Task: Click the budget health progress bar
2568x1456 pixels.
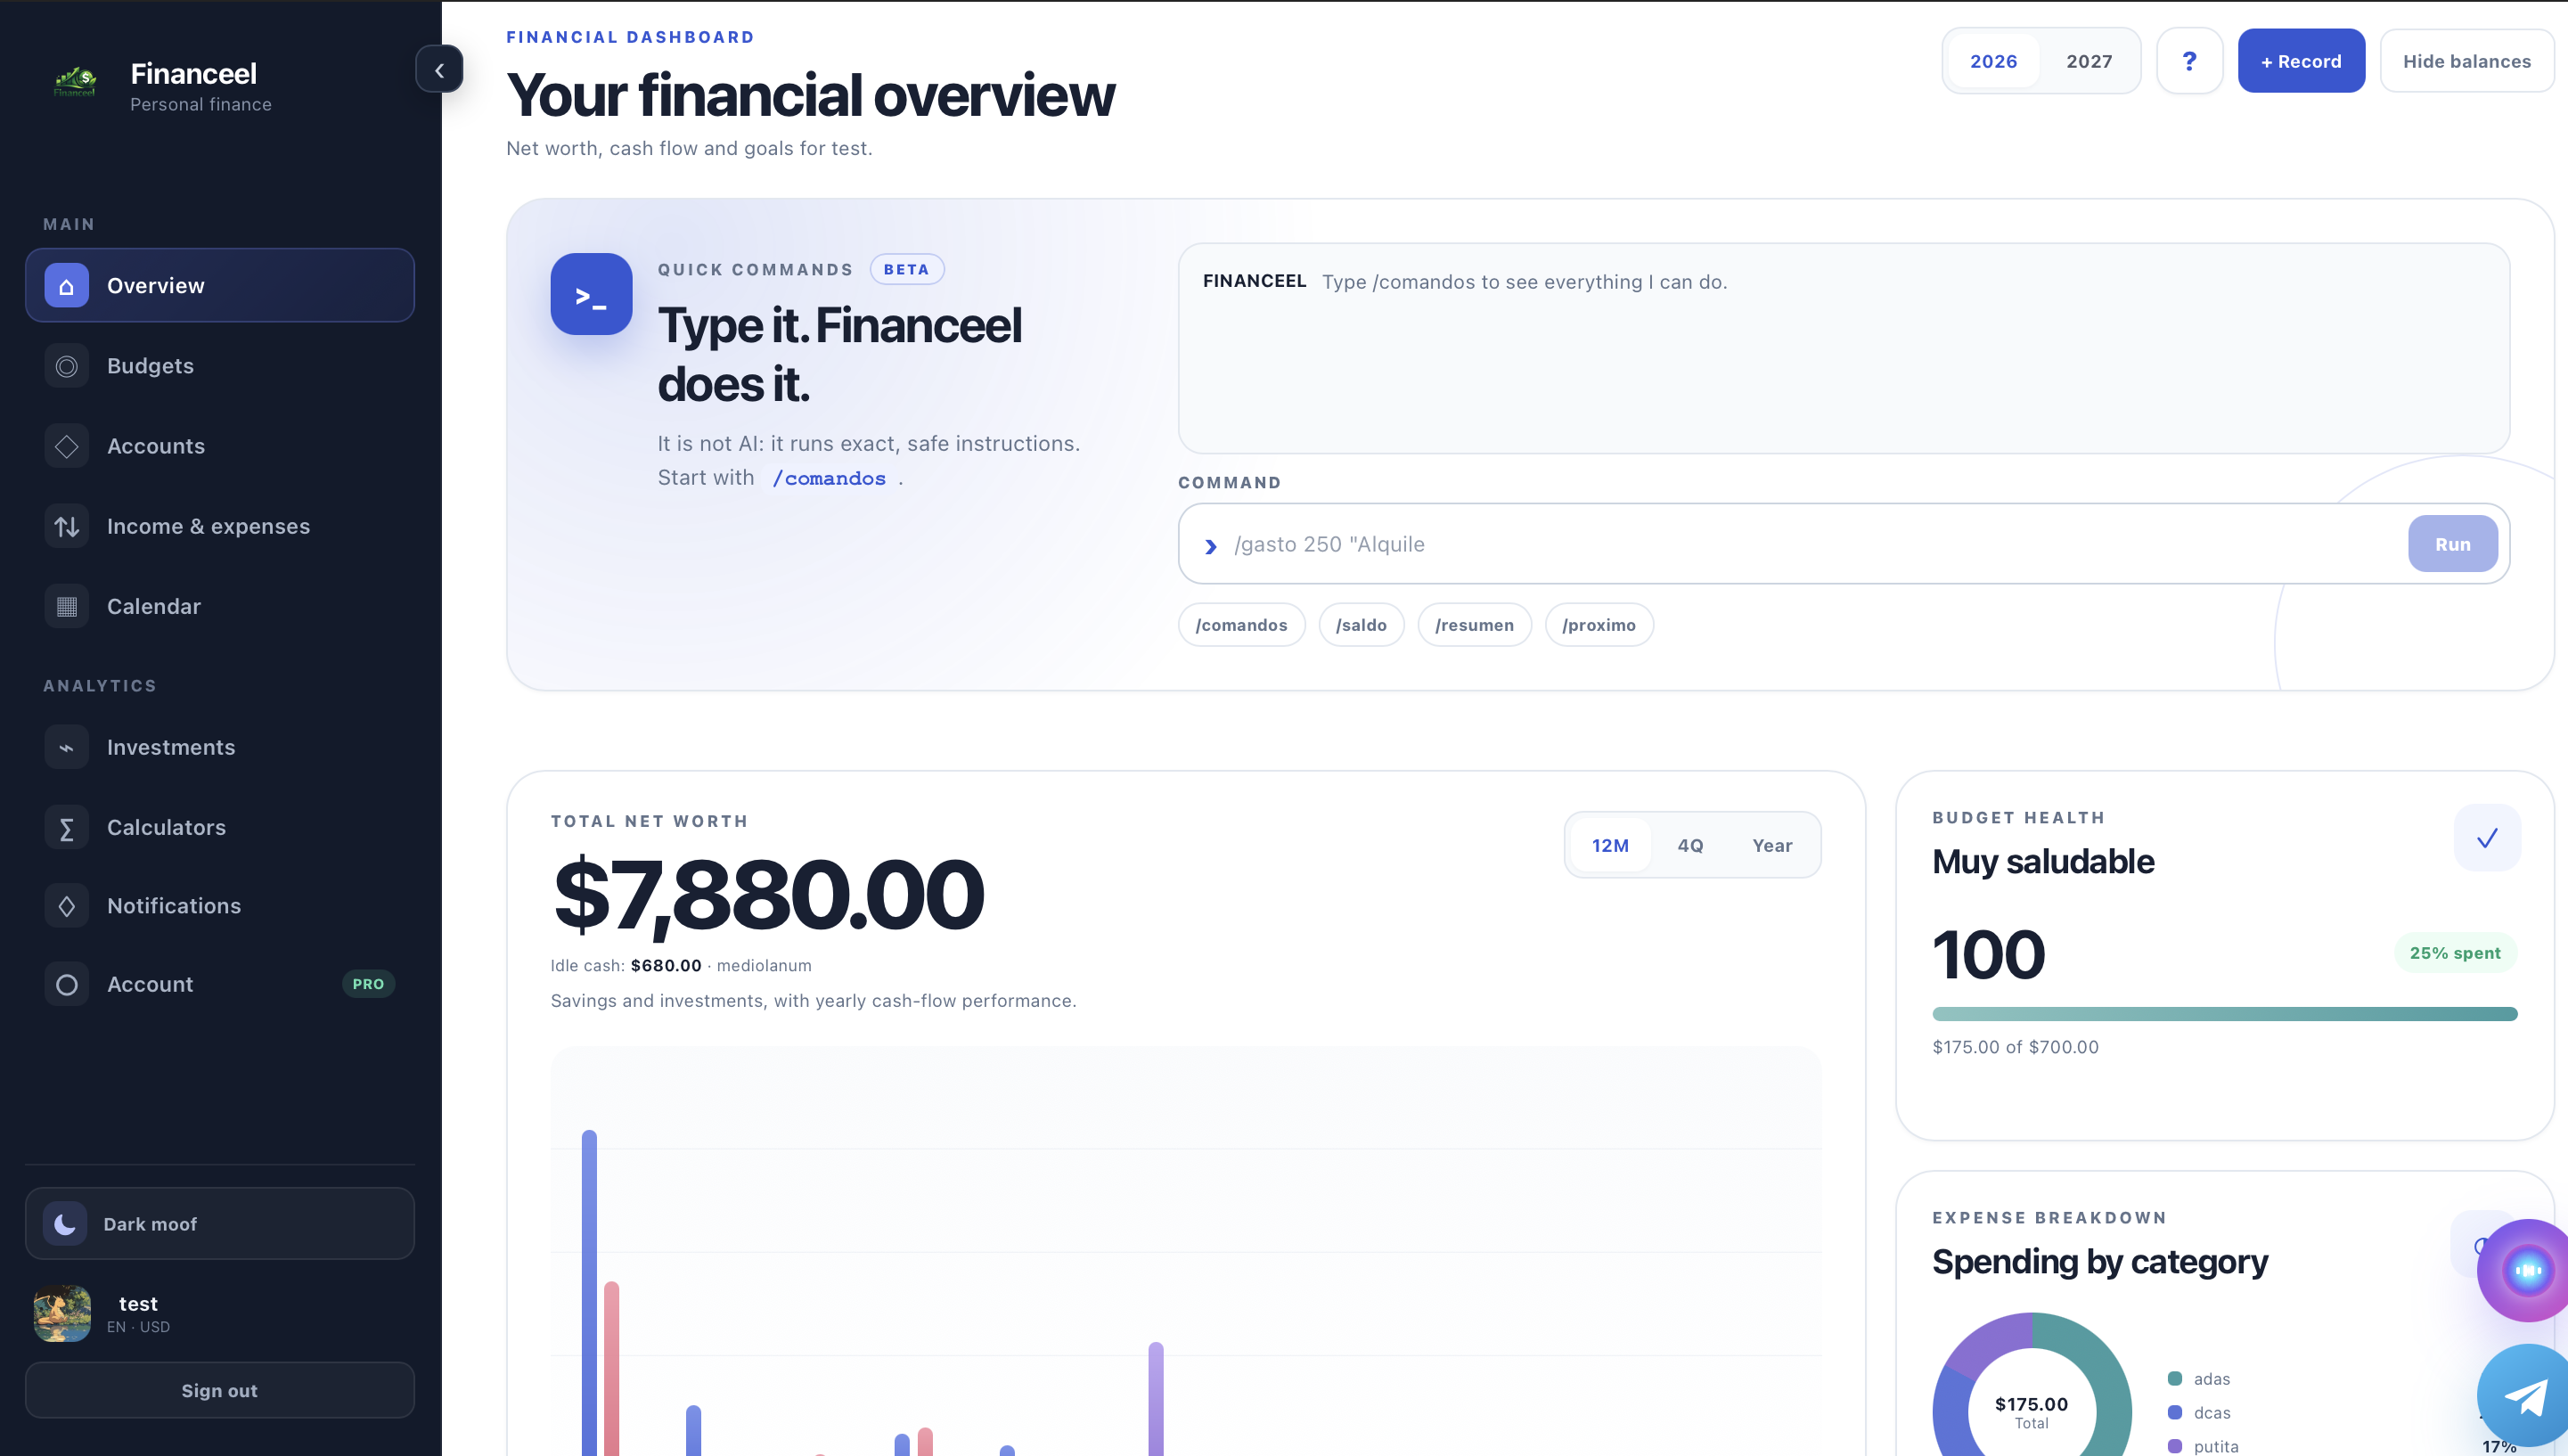Action: (x=2224, y=1014)
